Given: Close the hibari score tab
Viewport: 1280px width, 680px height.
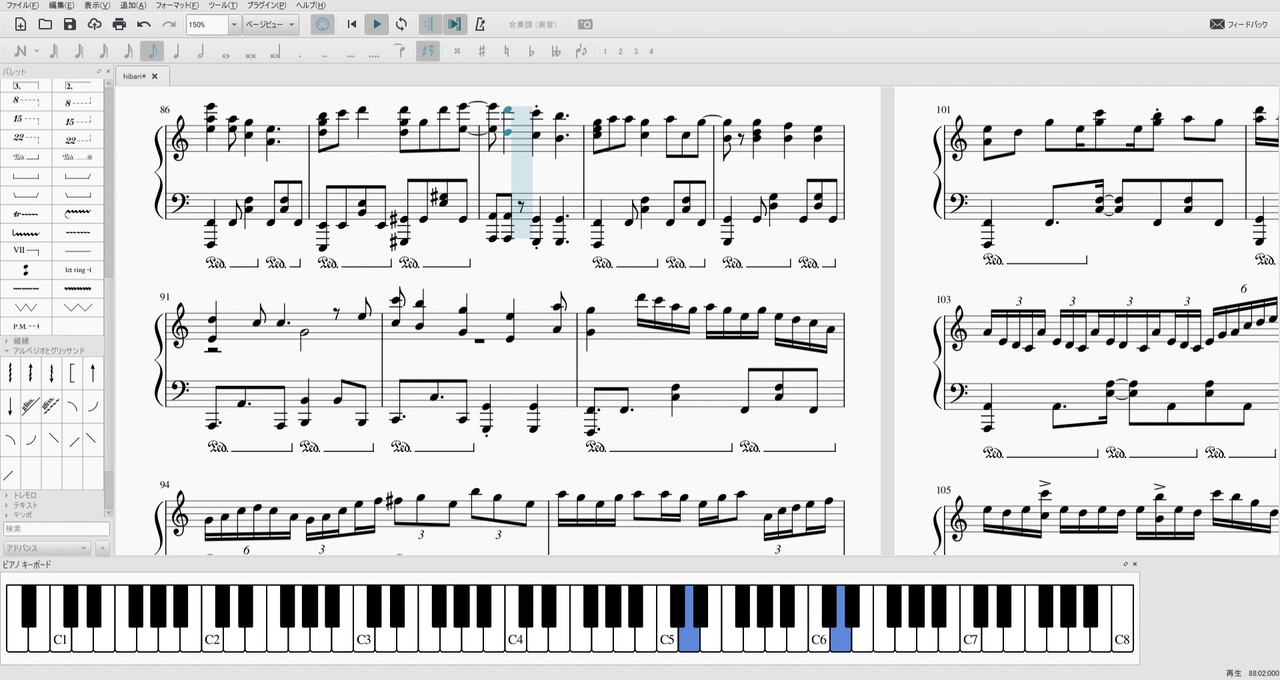Looking at the screenshot, I should (155, 76).
